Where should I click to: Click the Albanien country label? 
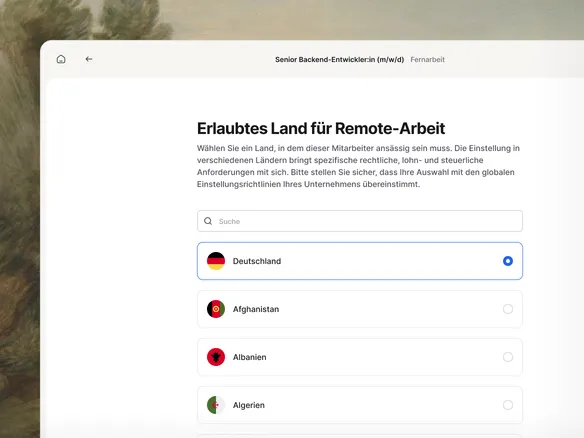[x=250, y=357]
